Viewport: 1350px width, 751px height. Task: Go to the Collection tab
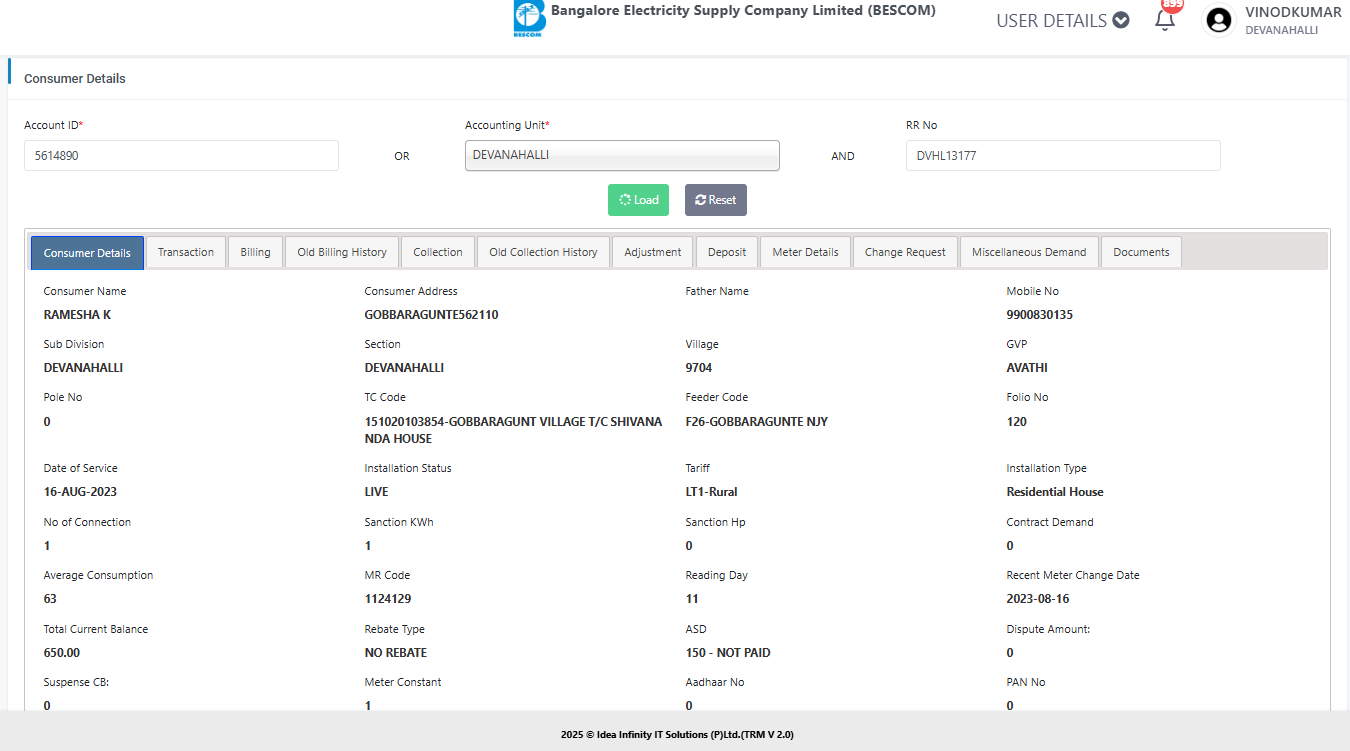tap(438, 252)
